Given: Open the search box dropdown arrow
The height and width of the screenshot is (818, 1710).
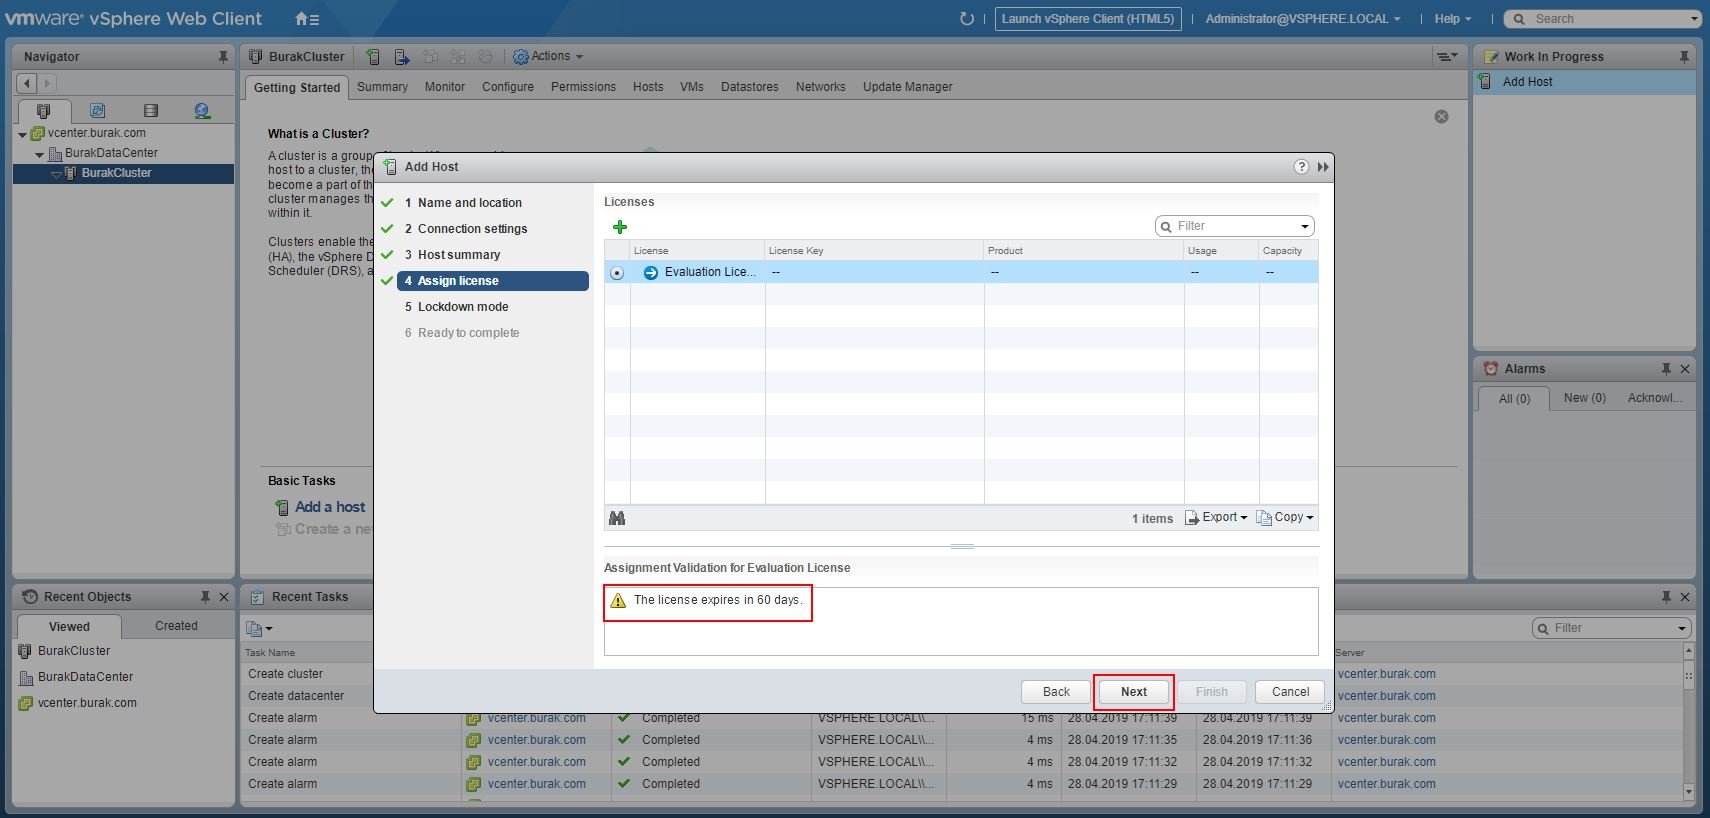Looking at the screenshot, I should click(1693, 19).
